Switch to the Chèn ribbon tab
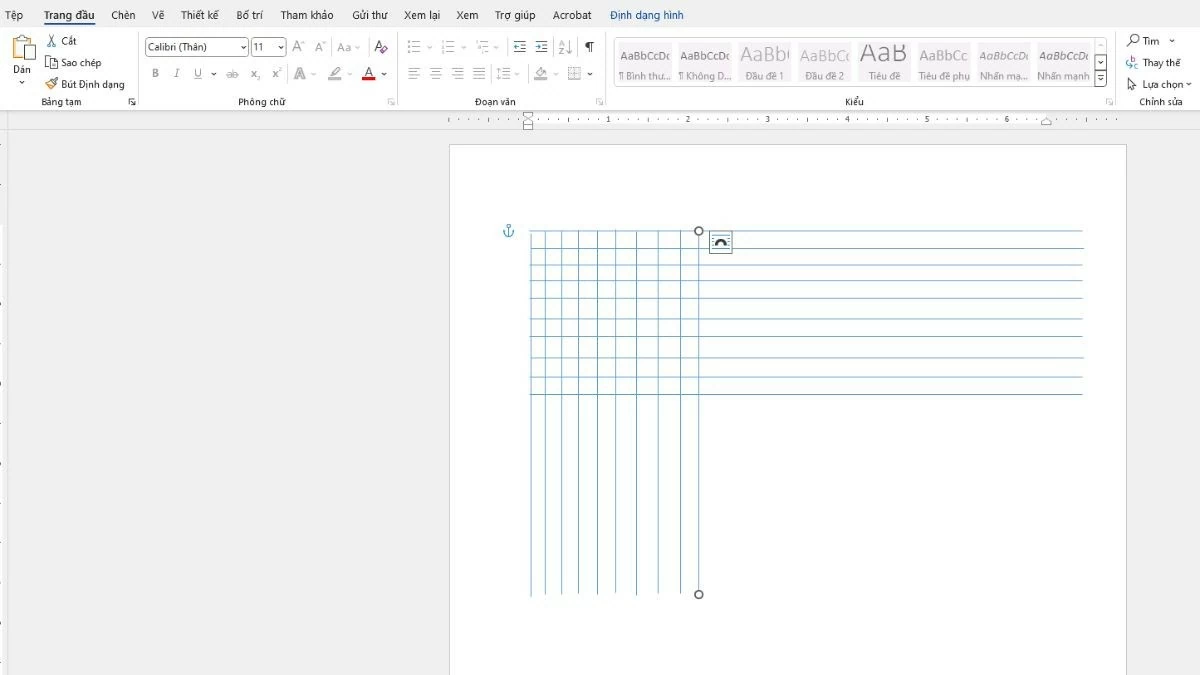This screenshot has height=675, width=1200. 122,15
